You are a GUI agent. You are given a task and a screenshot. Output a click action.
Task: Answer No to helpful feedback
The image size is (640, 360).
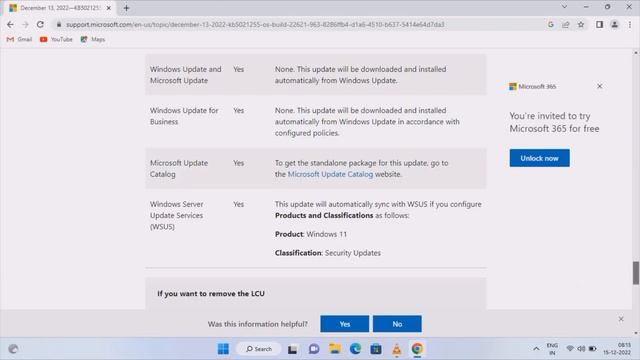point(397,324)
